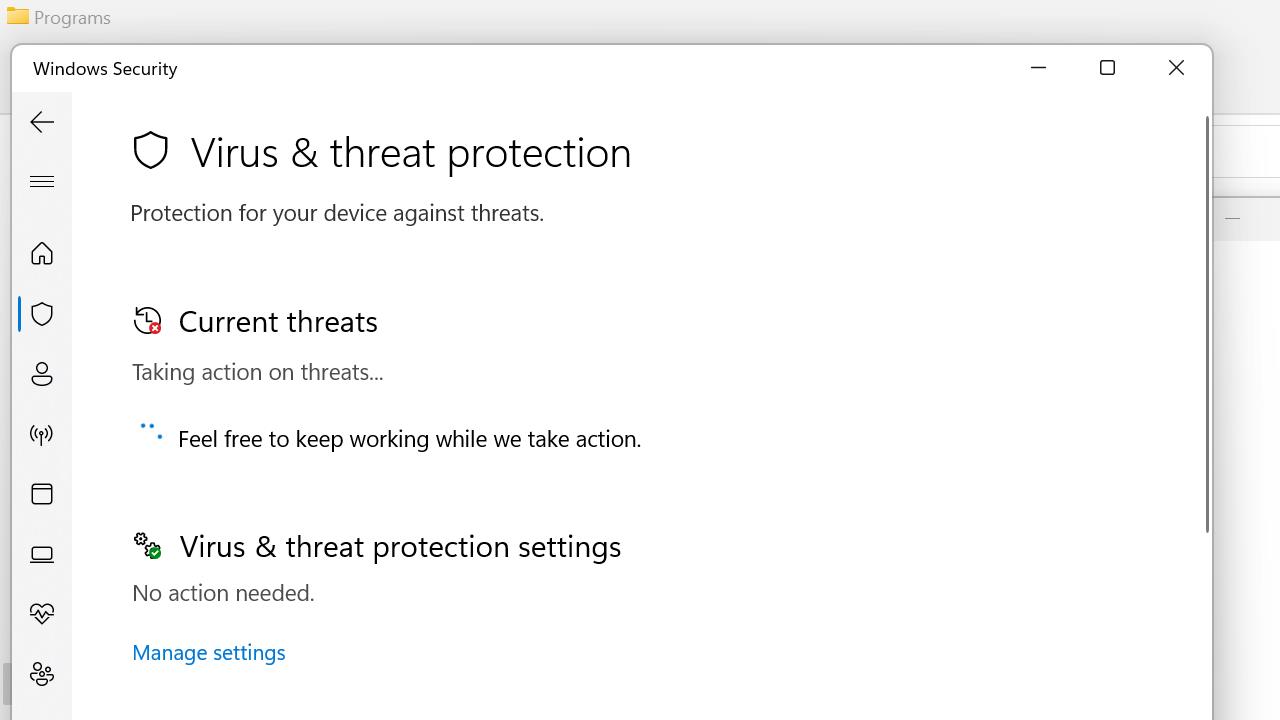
Task: Expand the navigation hamburger menu
Action: [x=42, y=181]
